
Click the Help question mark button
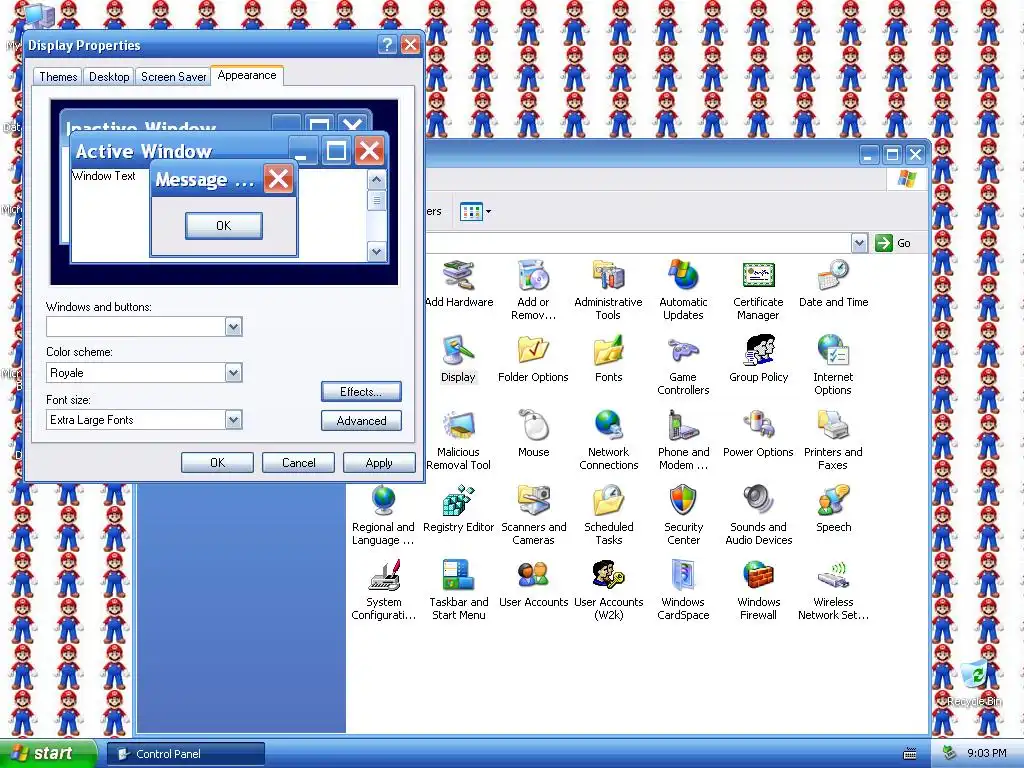click(387, 44)
